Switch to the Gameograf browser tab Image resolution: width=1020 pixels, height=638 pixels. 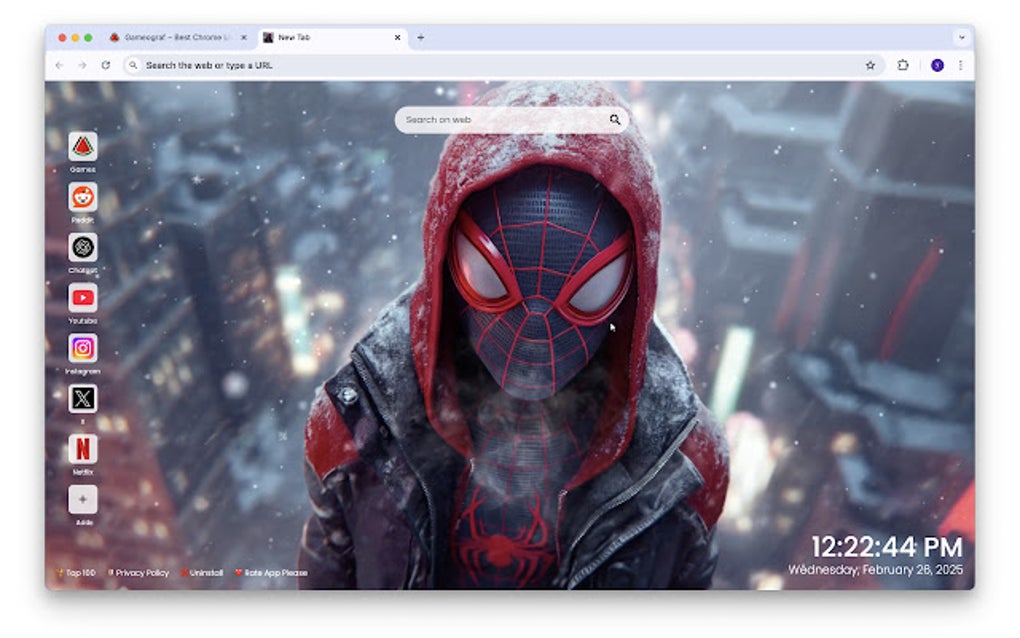pos(175,36)
